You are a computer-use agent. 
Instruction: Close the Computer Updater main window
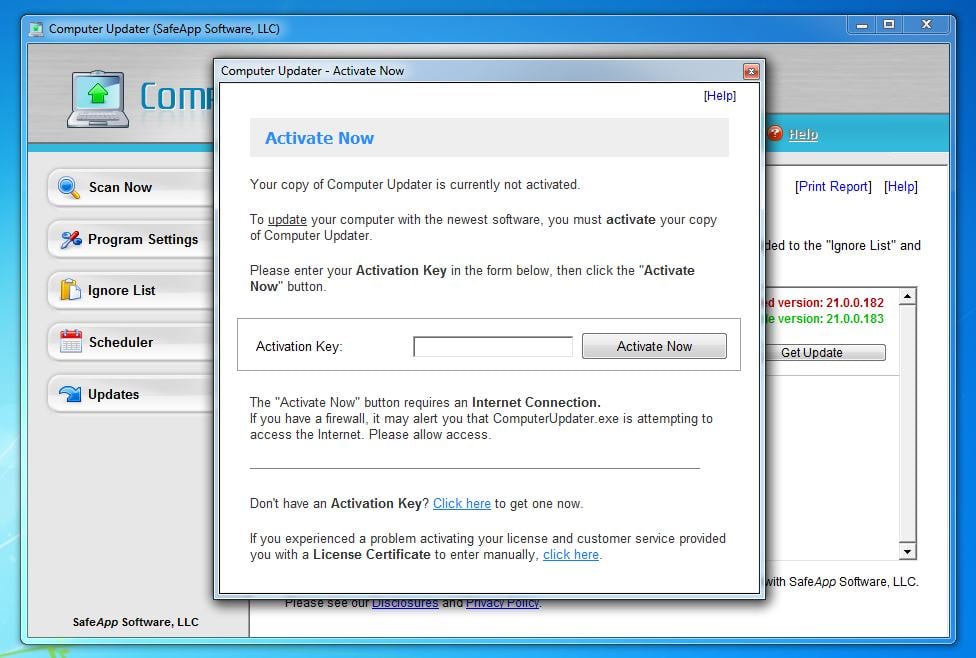(926, 26)
